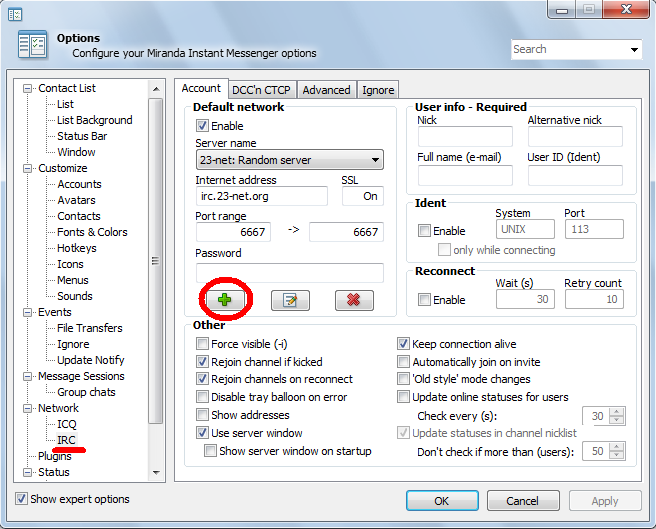656x529 pixels.
Task: Click the tree scrollbar down arrow
Action: [x=156, y=473]
